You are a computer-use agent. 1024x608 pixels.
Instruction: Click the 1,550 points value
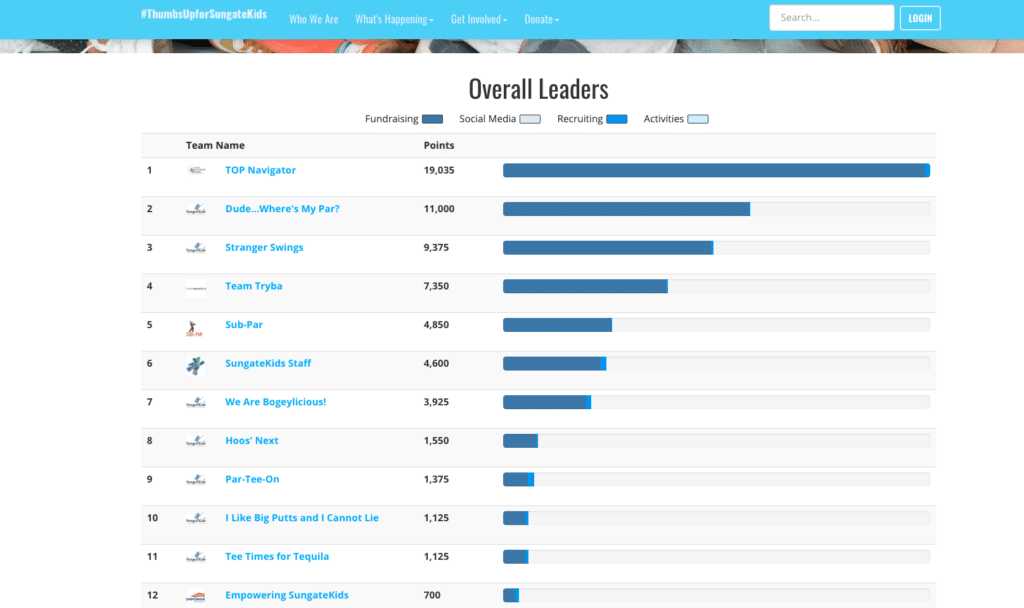[436, 440]
